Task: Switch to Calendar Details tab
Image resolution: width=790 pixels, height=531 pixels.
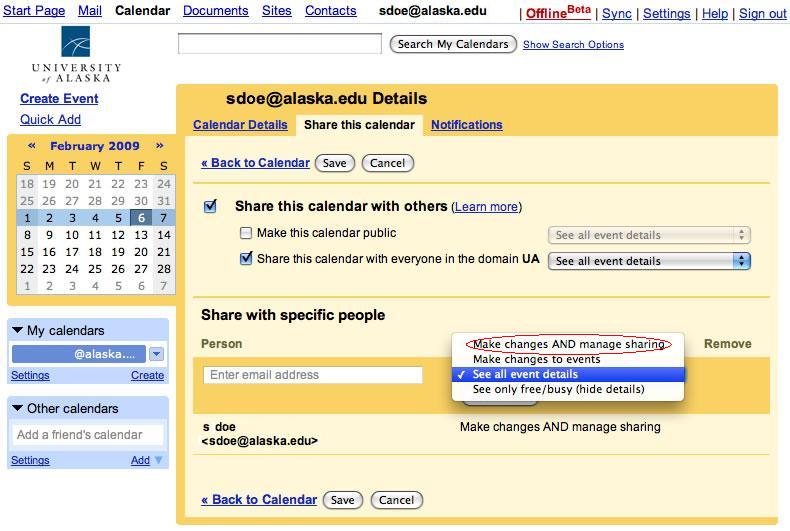Action: coord(240,125)
